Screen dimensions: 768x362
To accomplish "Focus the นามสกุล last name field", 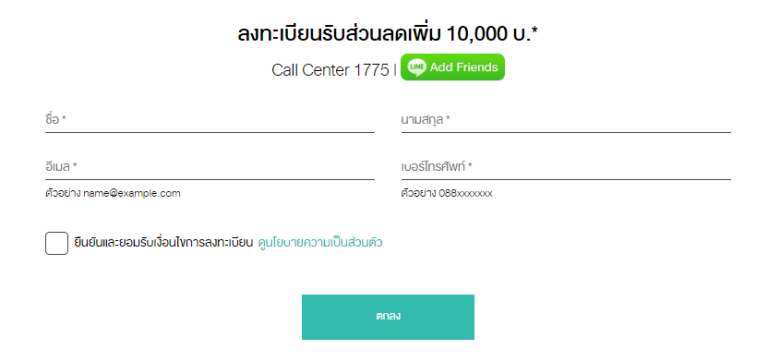I will (566, 120).
